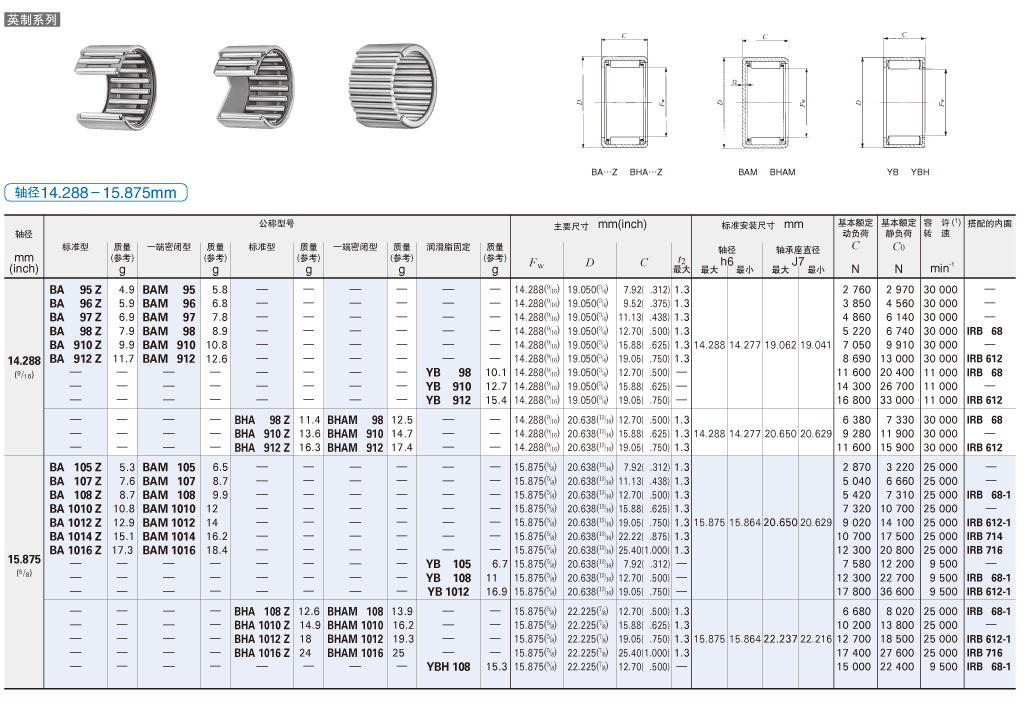The width and height of the screenshot is (1027, 711).
Task: Click the 15.875 shaft diameter row header
Action: pyautogui.click(x=24, y=560)
